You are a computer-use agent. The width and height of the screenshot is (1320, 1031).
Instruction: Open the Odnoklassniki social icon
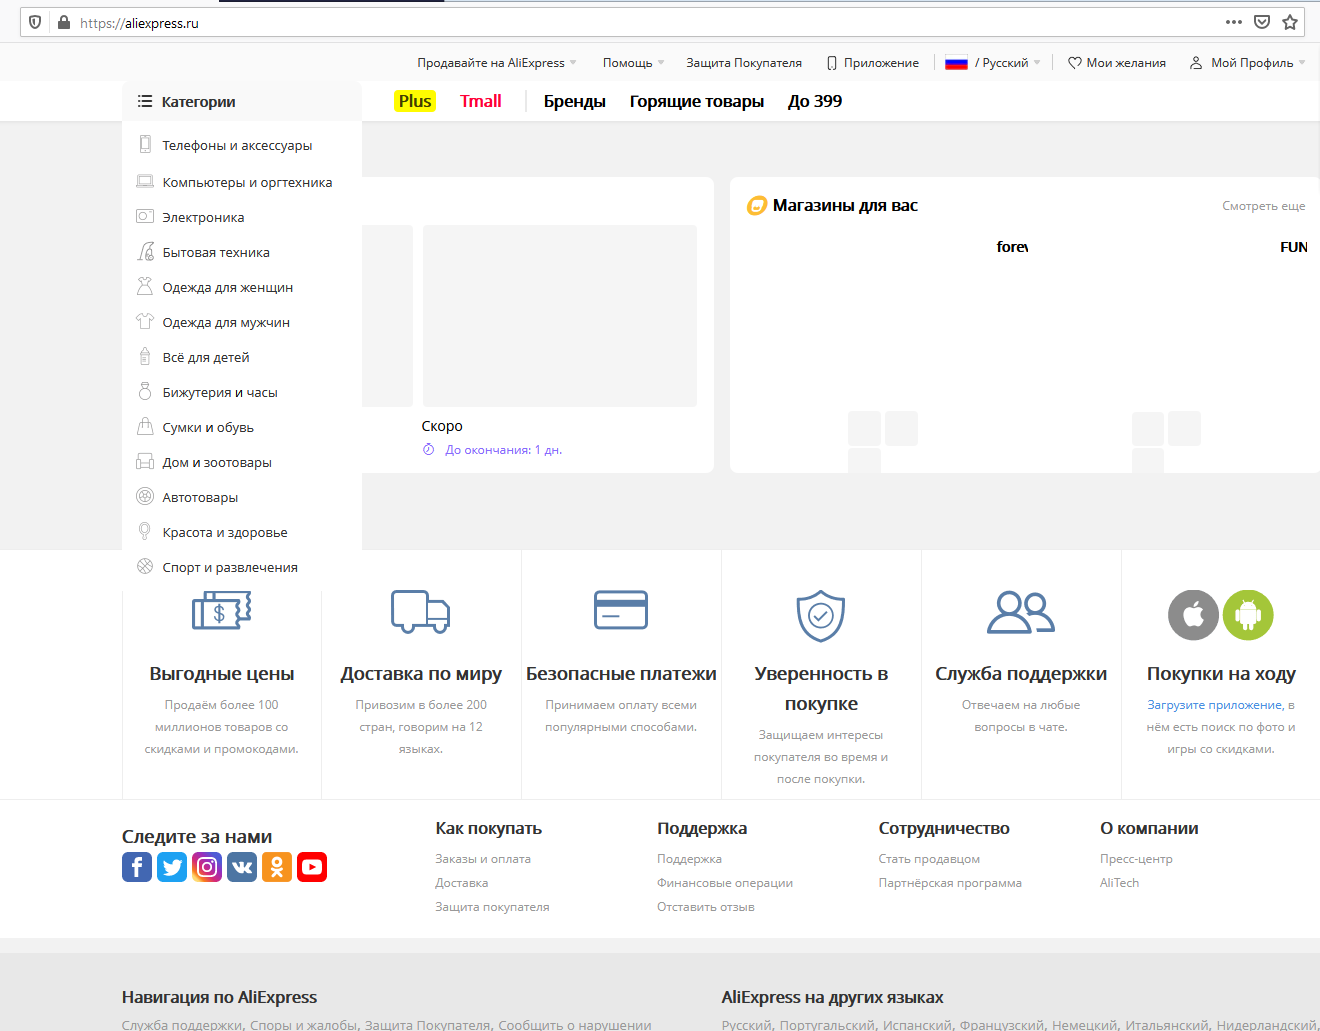pos(277,867)
